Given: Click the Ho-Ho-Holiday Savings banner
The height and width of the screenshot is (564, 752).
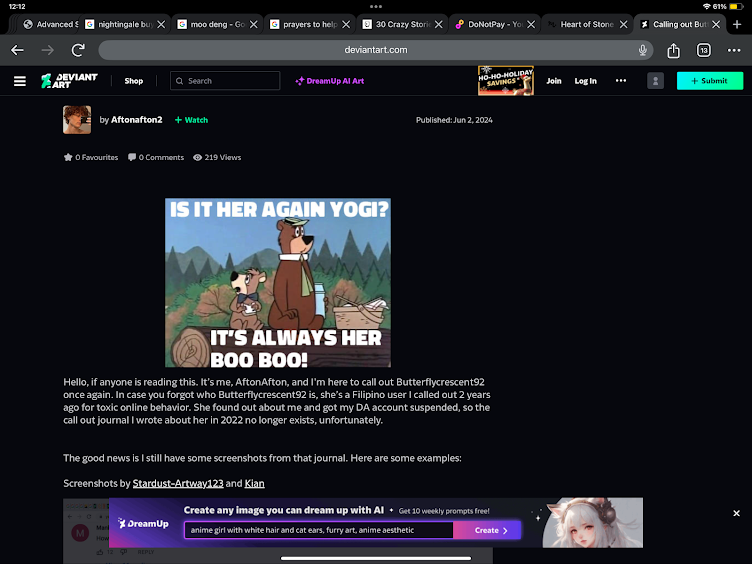Looking at the screenshot, I should (x=505, y=81).
